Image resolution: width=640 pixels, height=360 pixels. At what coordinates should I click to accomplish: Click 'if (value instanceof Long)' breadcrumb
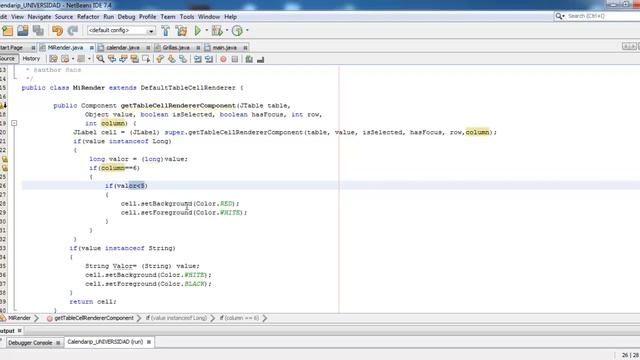coord(176,318)
